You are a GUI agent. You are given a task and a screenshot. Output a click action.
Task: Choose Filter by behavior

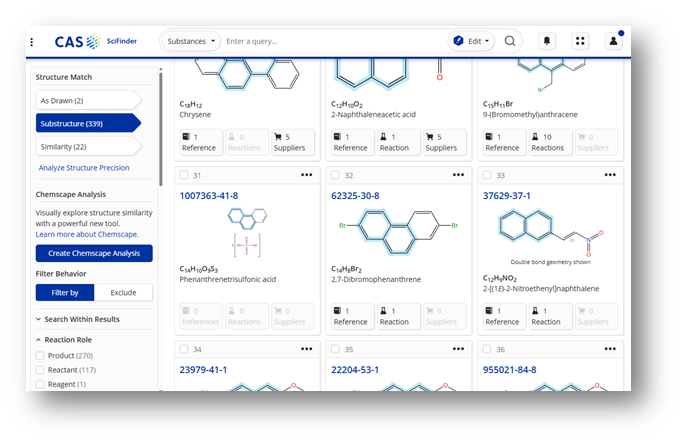[65, 293]
